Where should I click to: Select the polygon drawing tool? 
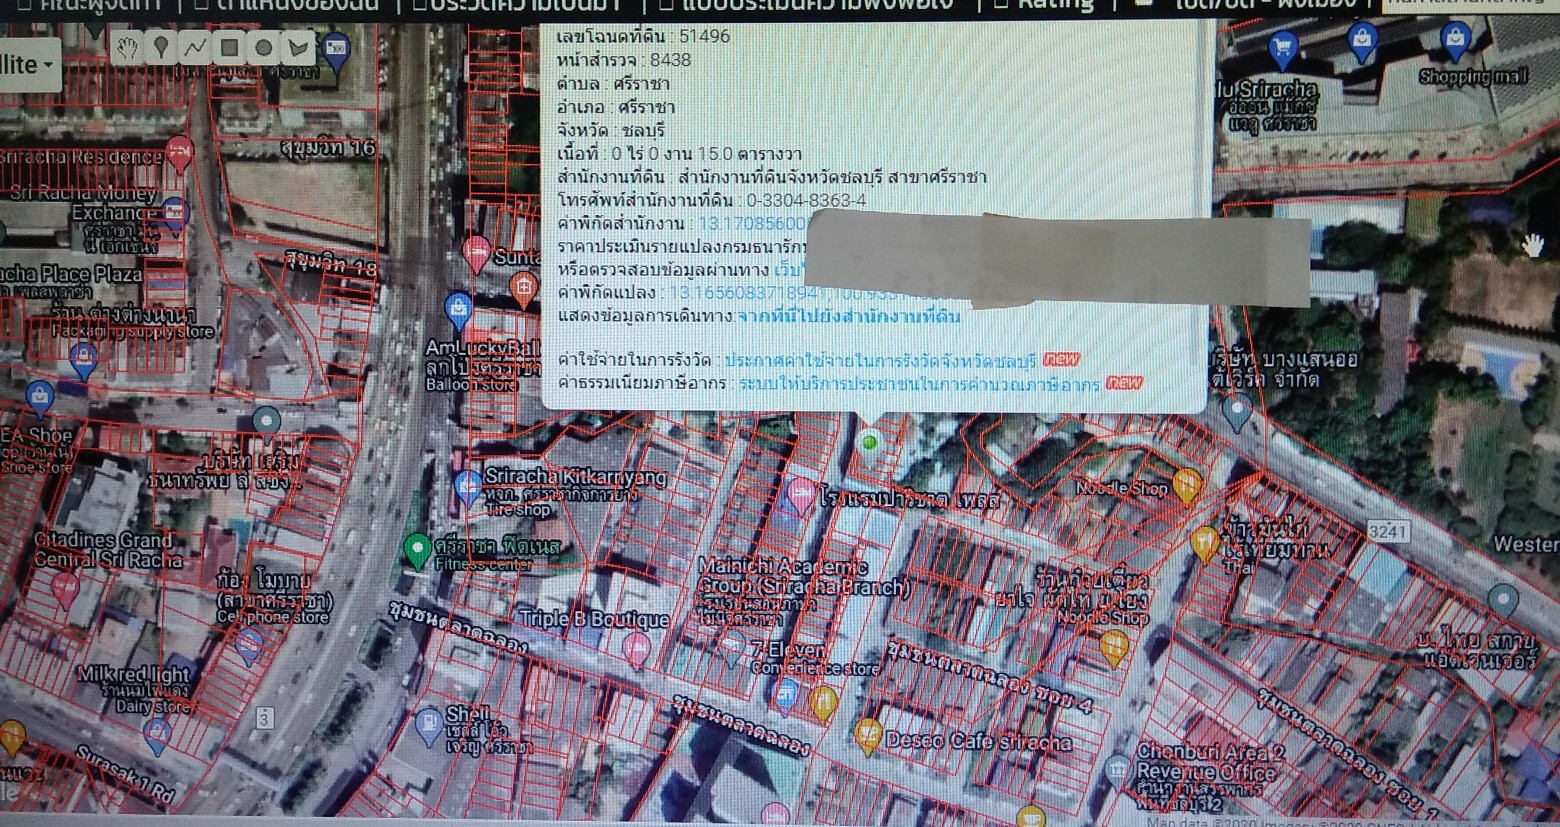point(297,47)
